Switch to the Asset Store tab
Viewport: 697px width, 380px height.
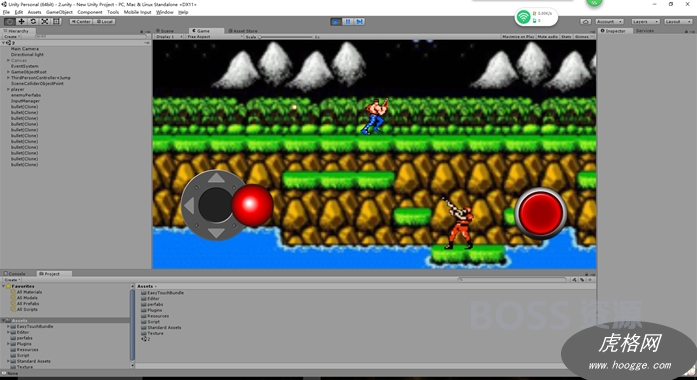click(243, 31)
